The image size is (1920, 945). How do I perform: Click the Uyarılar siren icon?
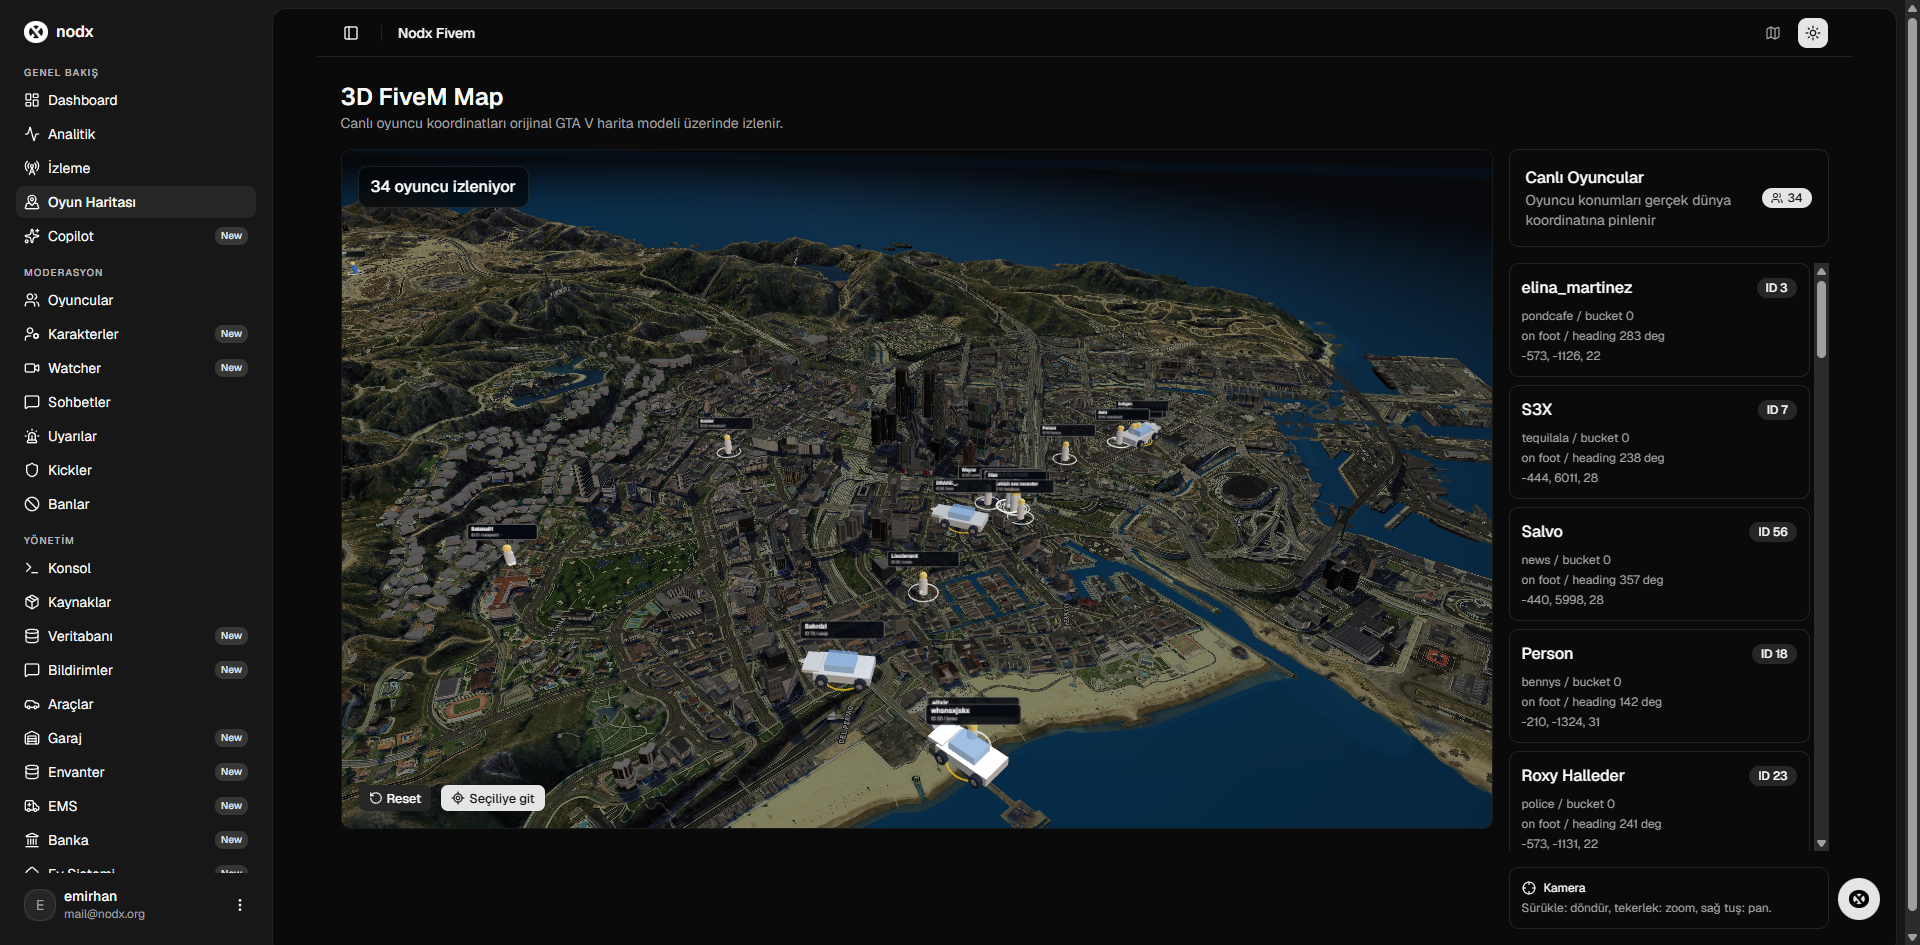(x=32, y=436)
